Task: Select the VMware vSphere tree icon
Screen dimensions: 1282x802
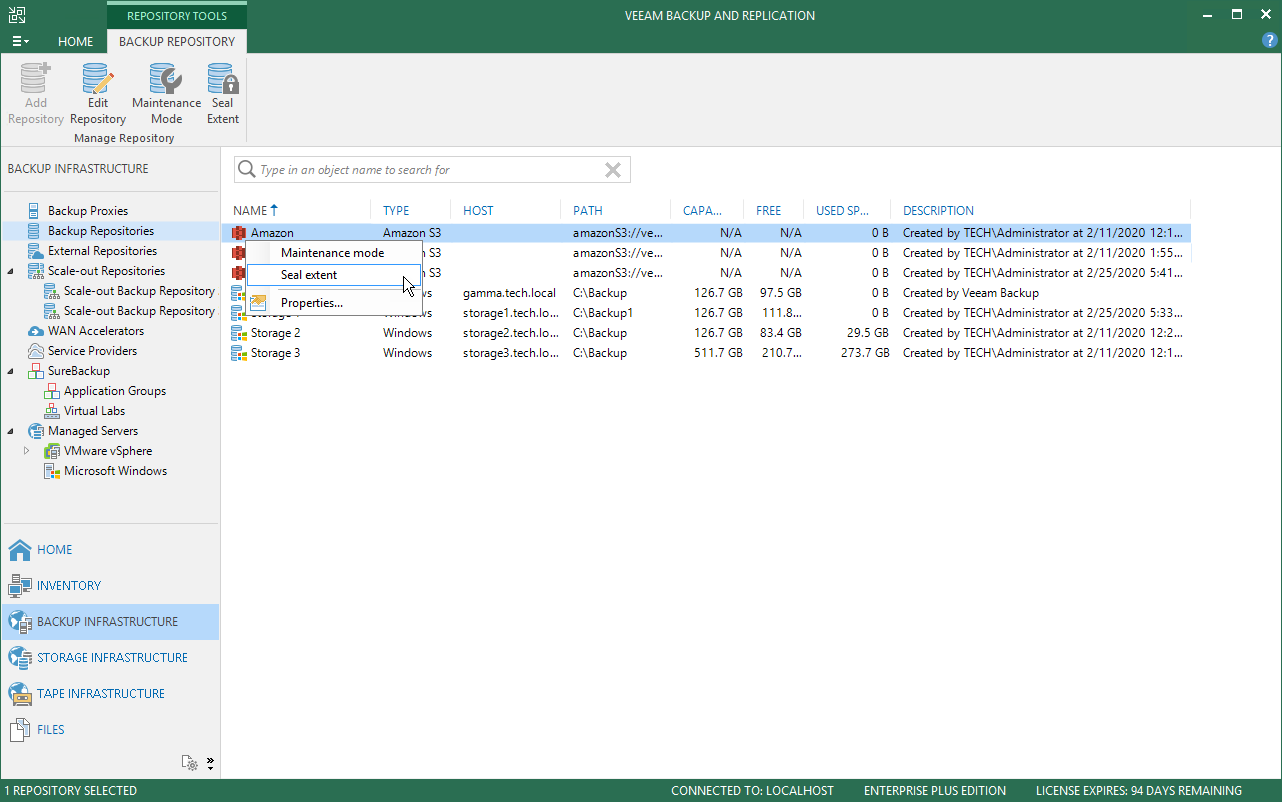Action: click(52, 451)
